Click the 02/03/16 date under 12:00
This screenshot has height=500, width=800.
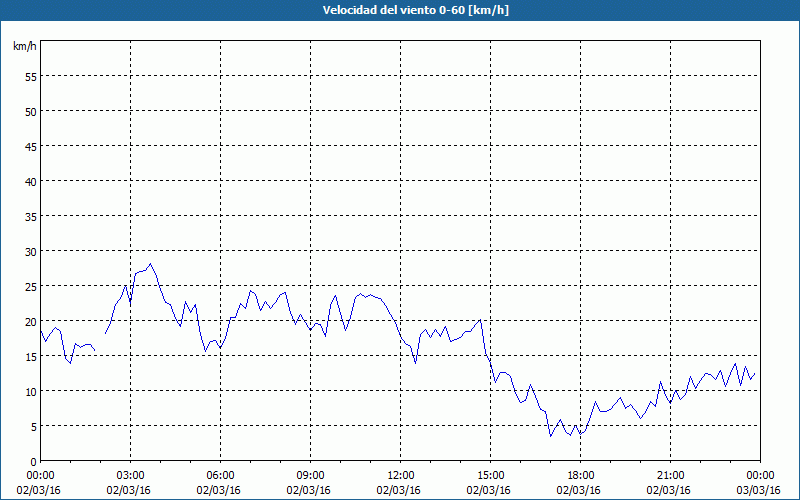tap(398, 490)
